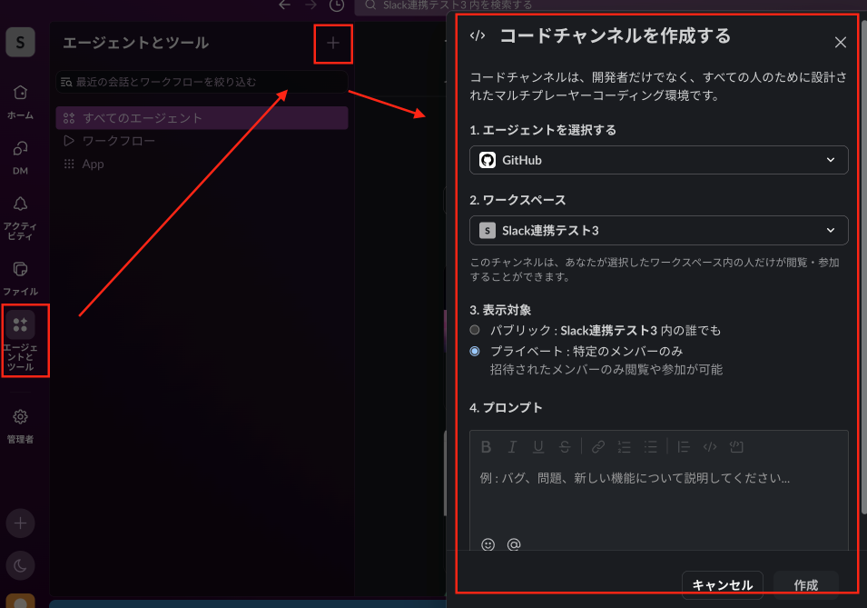Viewport: 867px width, 608px height.
Task: Open DM section in sidebar
Action: click(20, 158)
